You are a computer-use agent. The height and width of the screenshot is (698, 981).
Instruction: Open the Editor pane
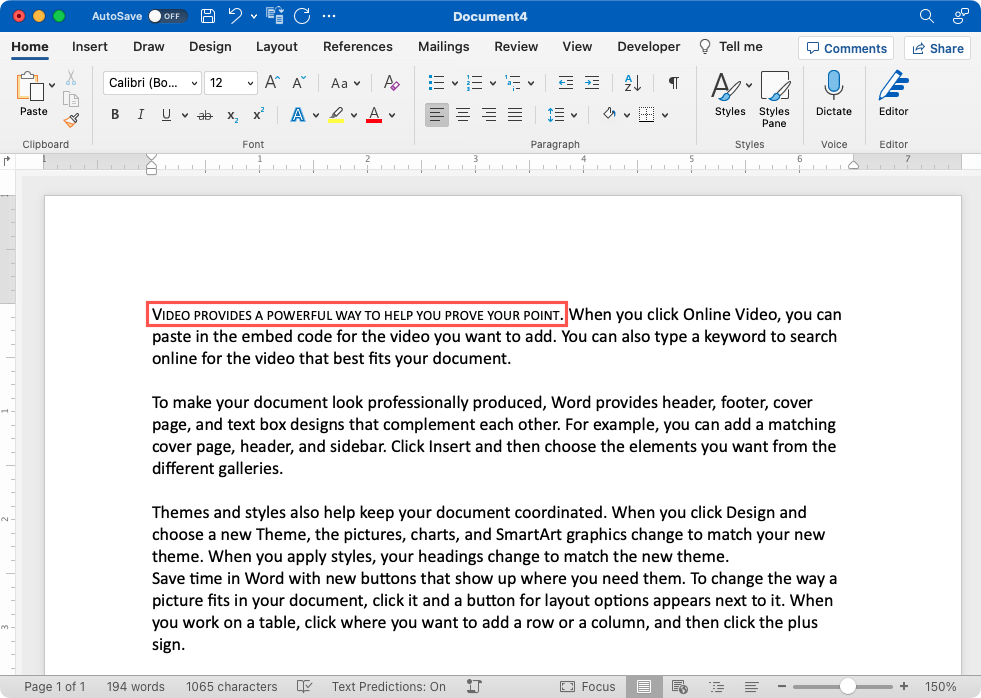coord(893,95)
